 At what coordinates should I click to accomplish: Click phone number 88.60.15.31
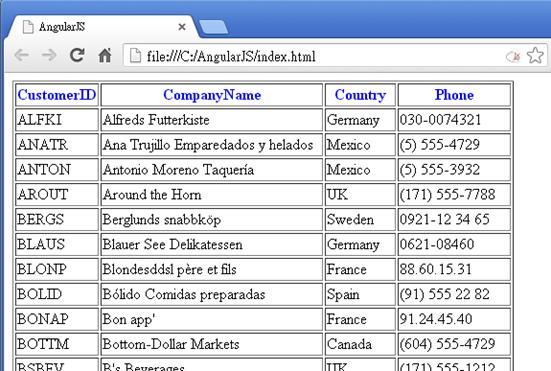tap(454, 269)
